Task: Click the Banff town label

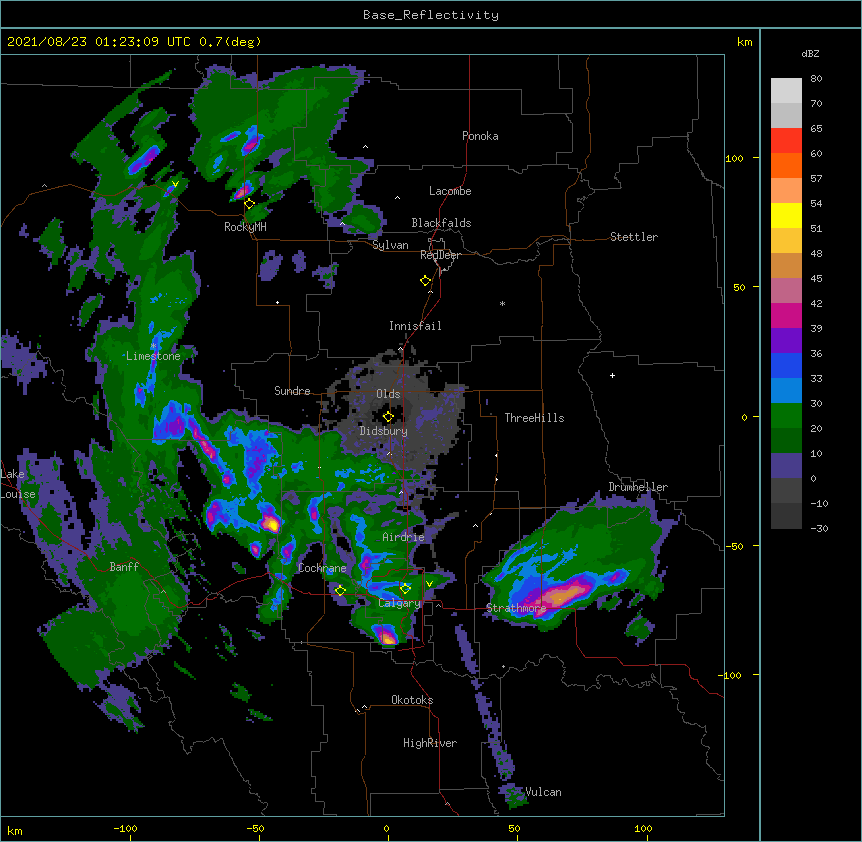Action: [x=124, y=567]
